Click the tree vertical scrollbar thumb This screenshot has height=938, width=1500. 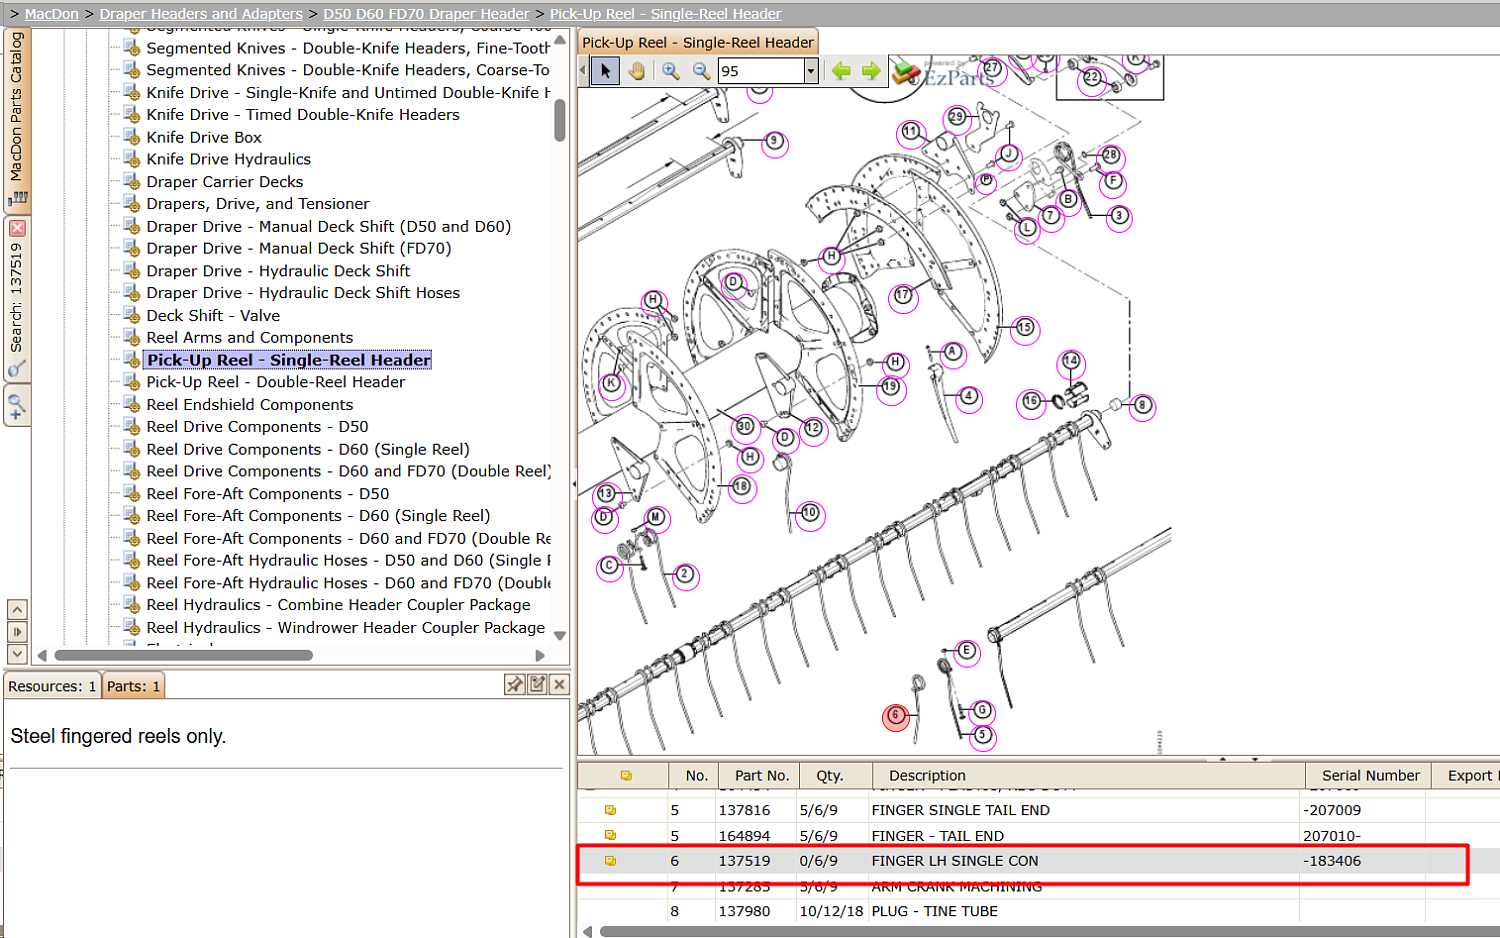(x=560, y=119)
